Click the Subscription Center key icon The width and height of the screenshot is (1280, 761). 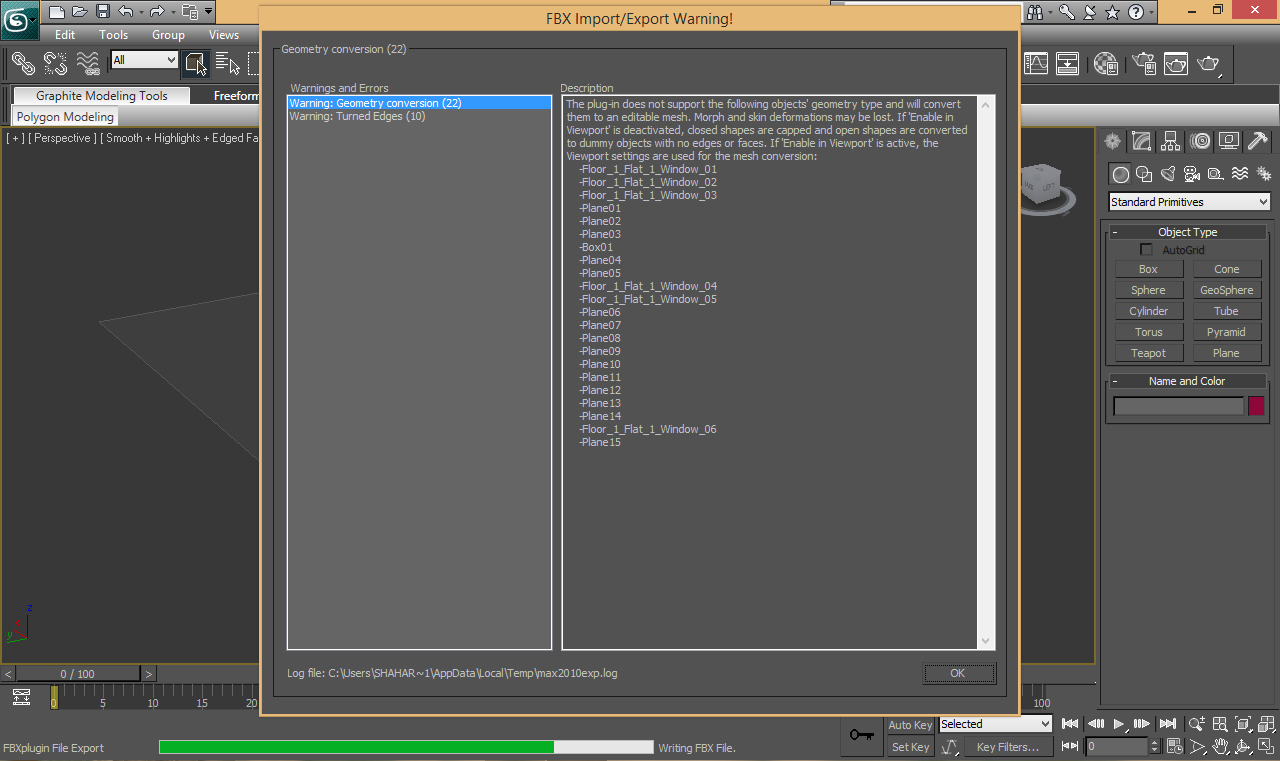(x=1067, y=12)
